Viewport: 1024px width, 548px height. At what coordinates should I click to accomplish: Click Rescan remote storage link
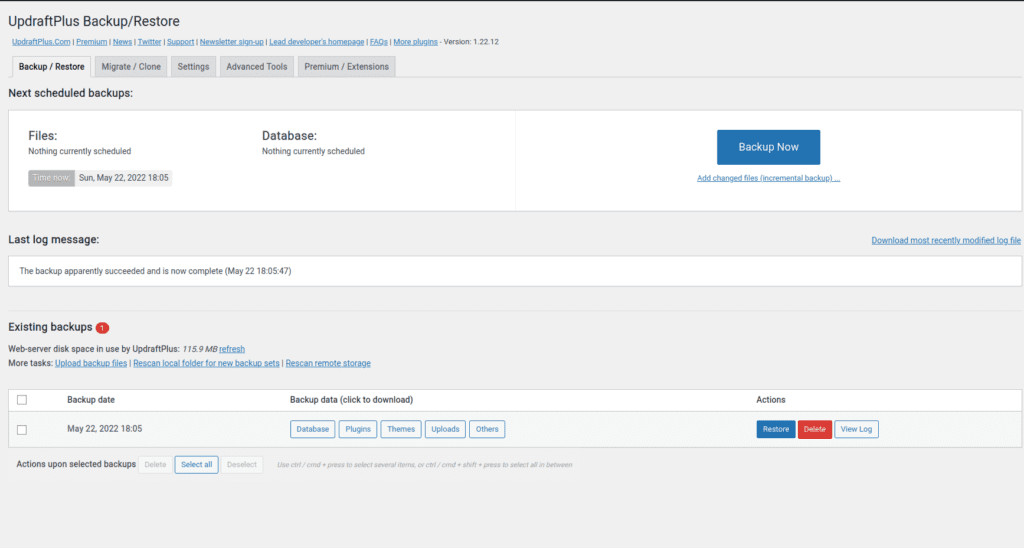(328, 363)
